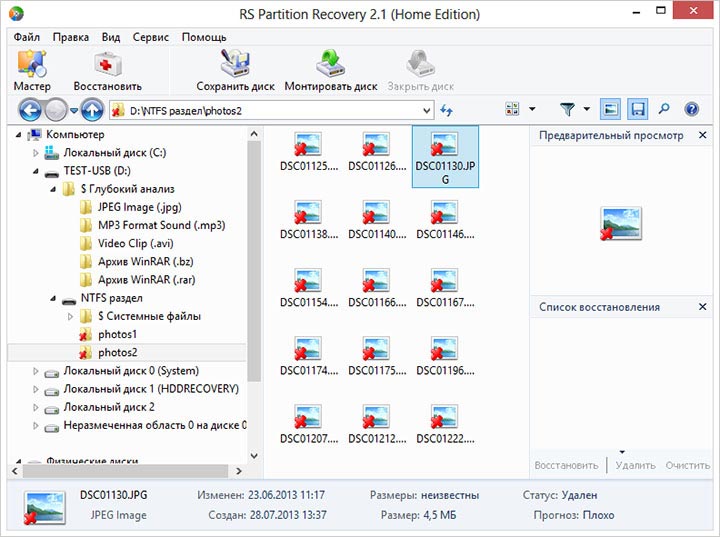
Task: Select the photos1 folder in tree
Action: 117,334
